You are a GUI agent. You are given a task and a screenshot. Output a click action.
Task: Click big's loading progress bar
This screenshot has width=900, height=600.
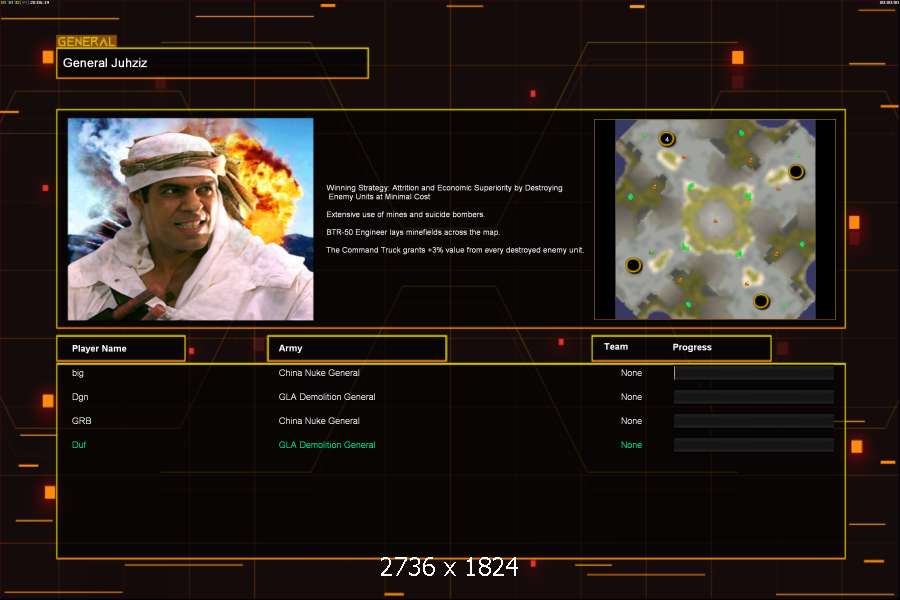(x=753, y=373)
